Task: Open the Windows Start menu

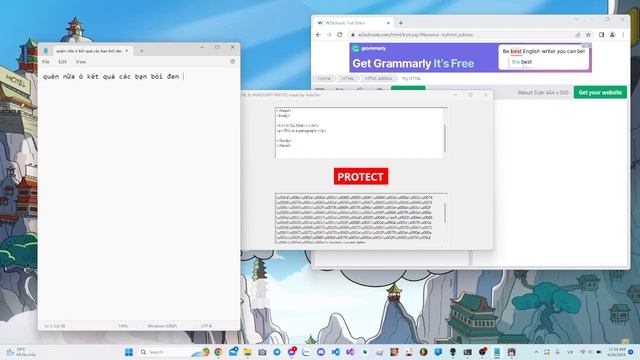Action: click(129, 352)
